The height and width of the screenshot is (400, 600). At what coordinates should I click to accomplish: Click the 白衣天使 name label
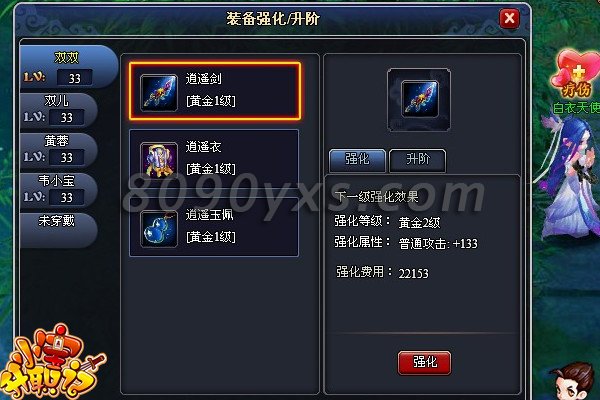577,108
